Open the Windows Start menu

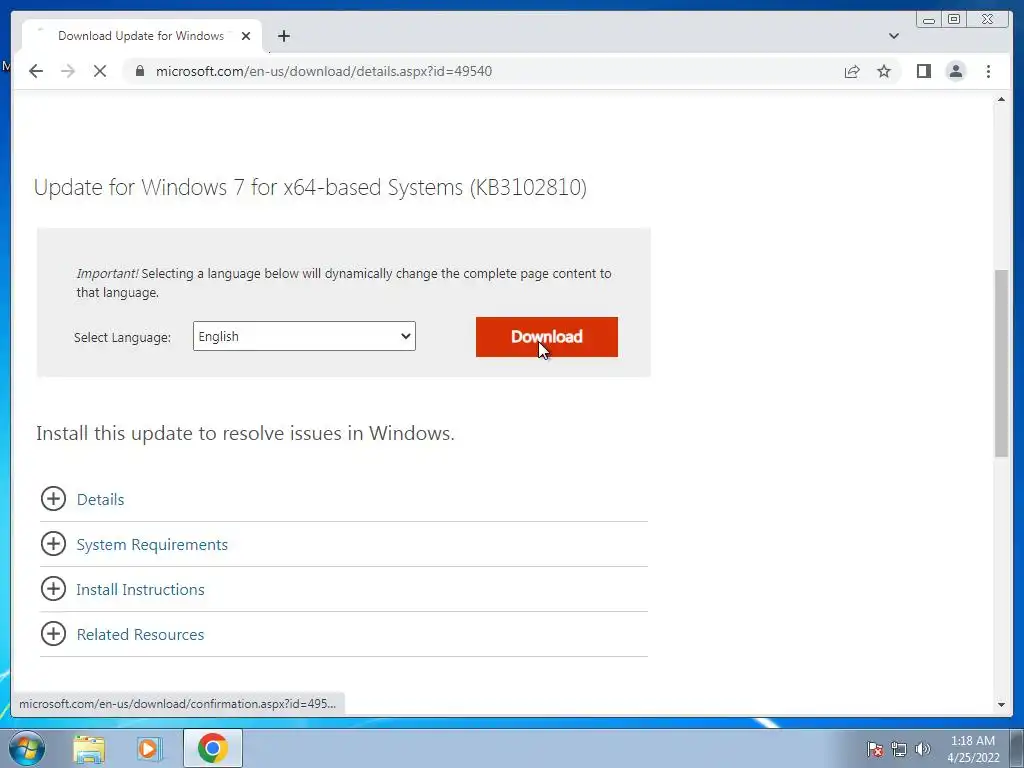(27, 748)
